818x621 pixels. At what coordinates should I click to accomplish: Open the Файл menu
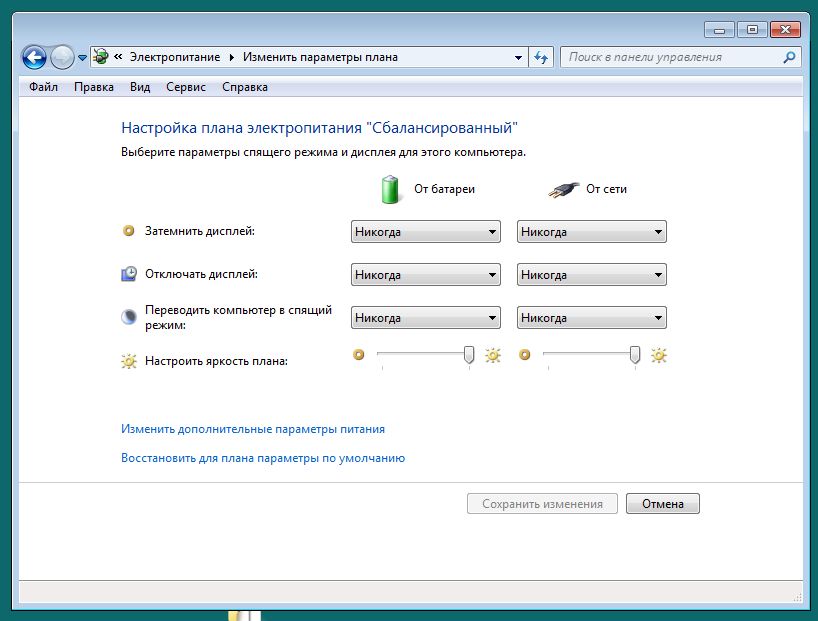coord(43,87)
